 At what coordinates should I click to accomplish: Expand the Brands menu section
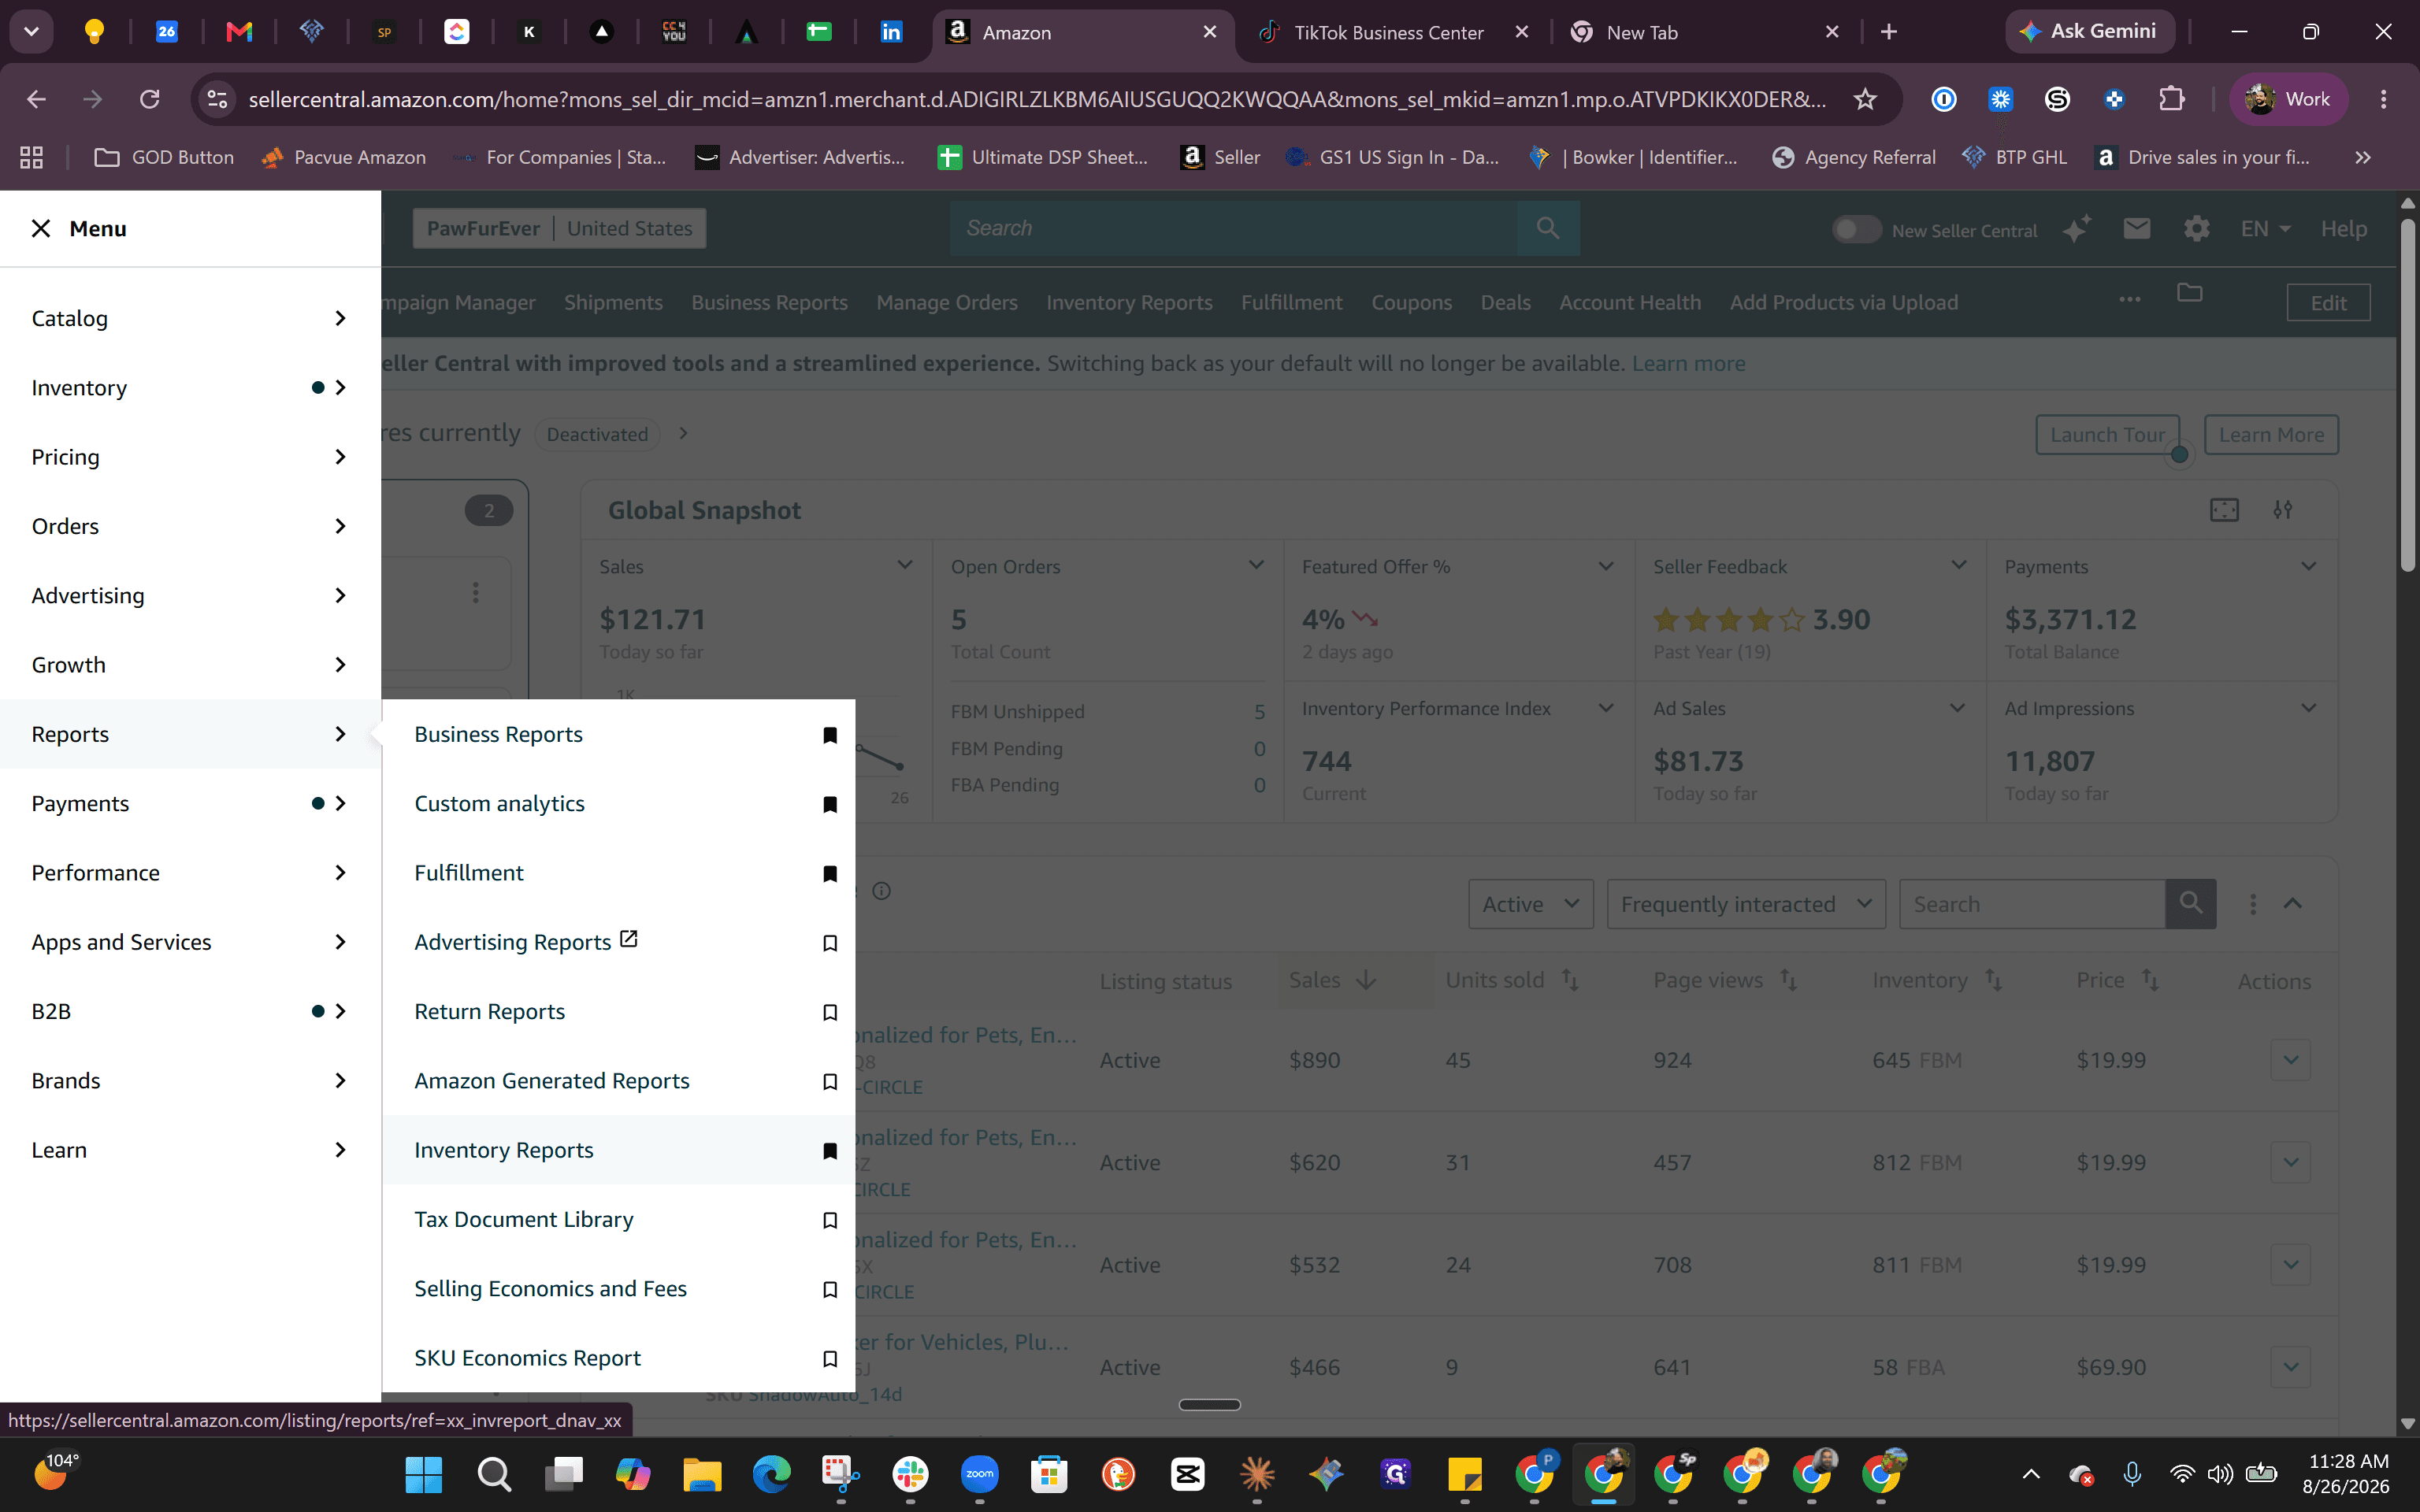tap(190, 1081)
